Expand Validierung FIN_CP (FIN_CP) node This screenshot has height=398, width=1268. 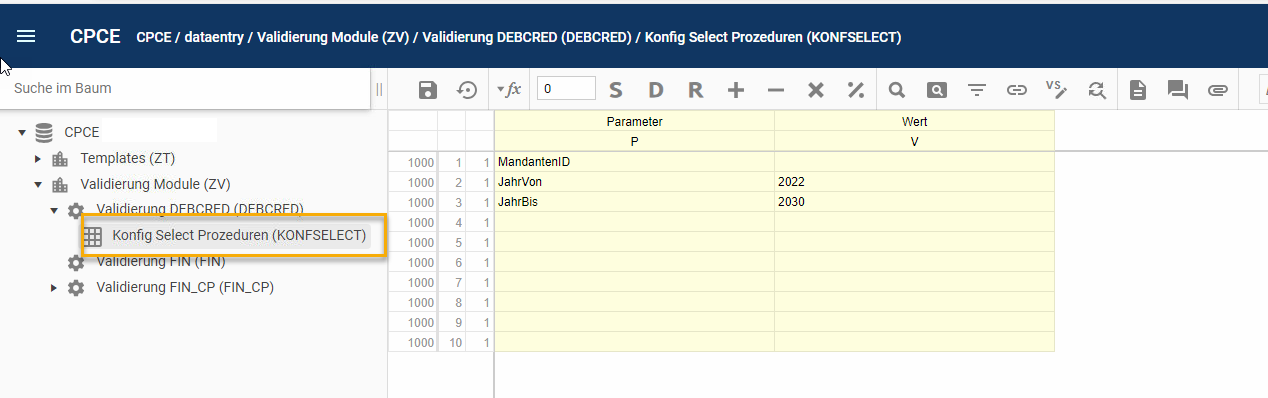54,288
